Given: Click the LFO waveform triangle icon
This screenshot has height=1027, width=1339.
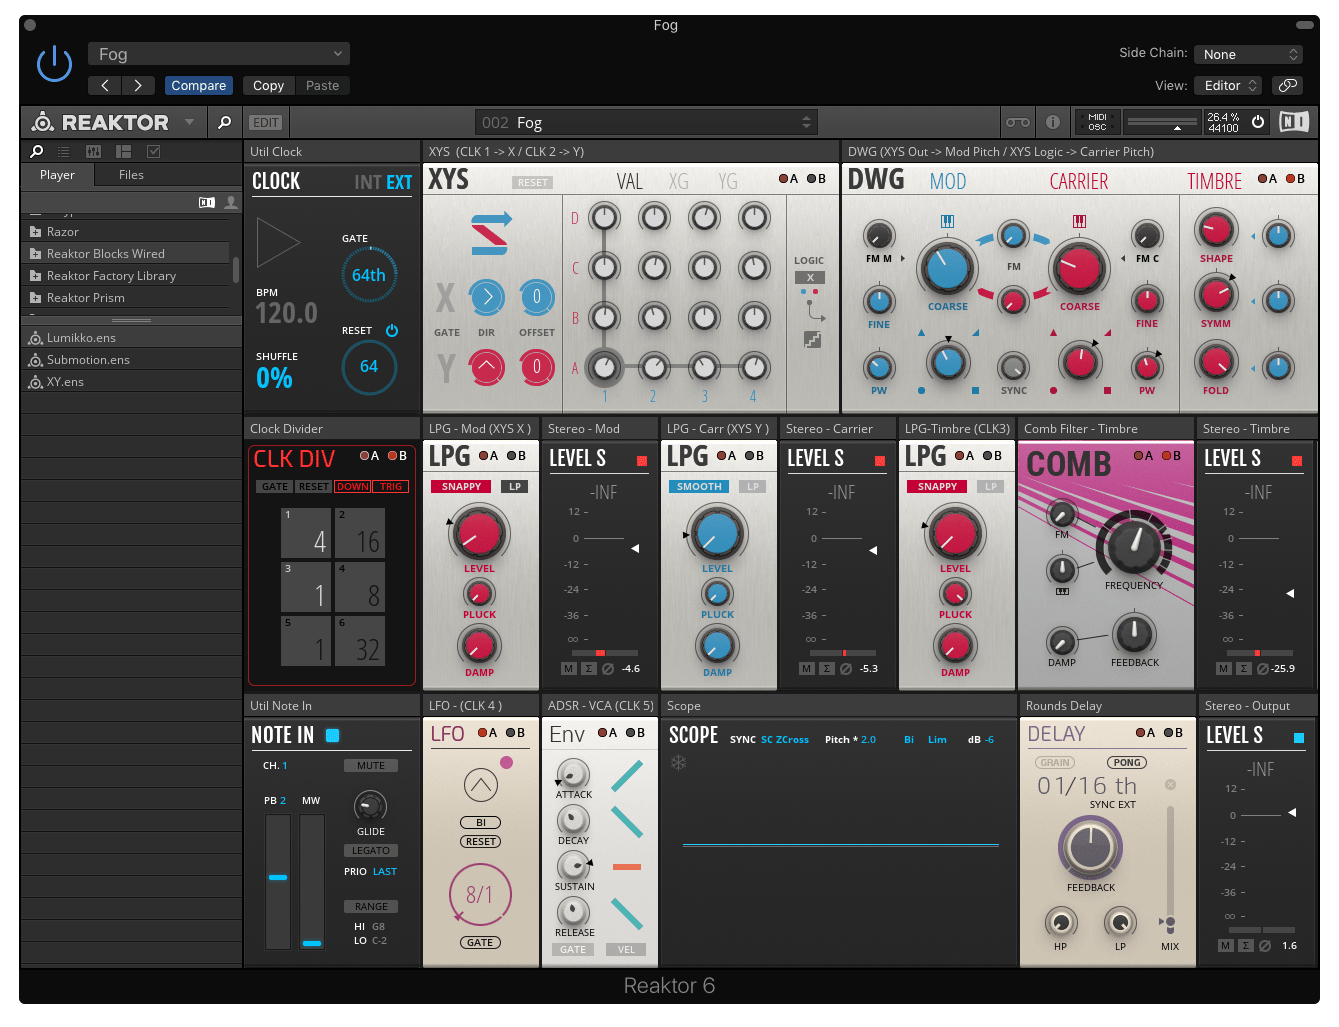Looking at the screenshot, I should [481, 785].
